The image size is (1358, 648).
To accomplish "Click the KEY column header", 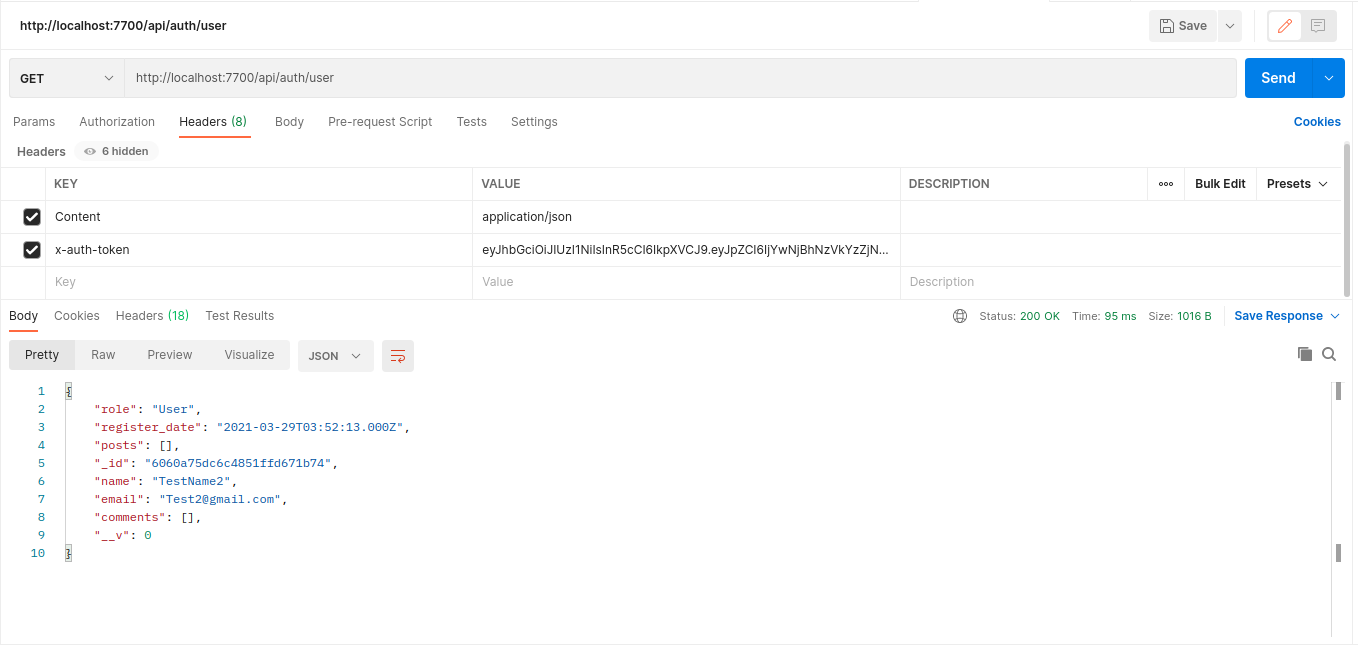I will pos(66,184).
